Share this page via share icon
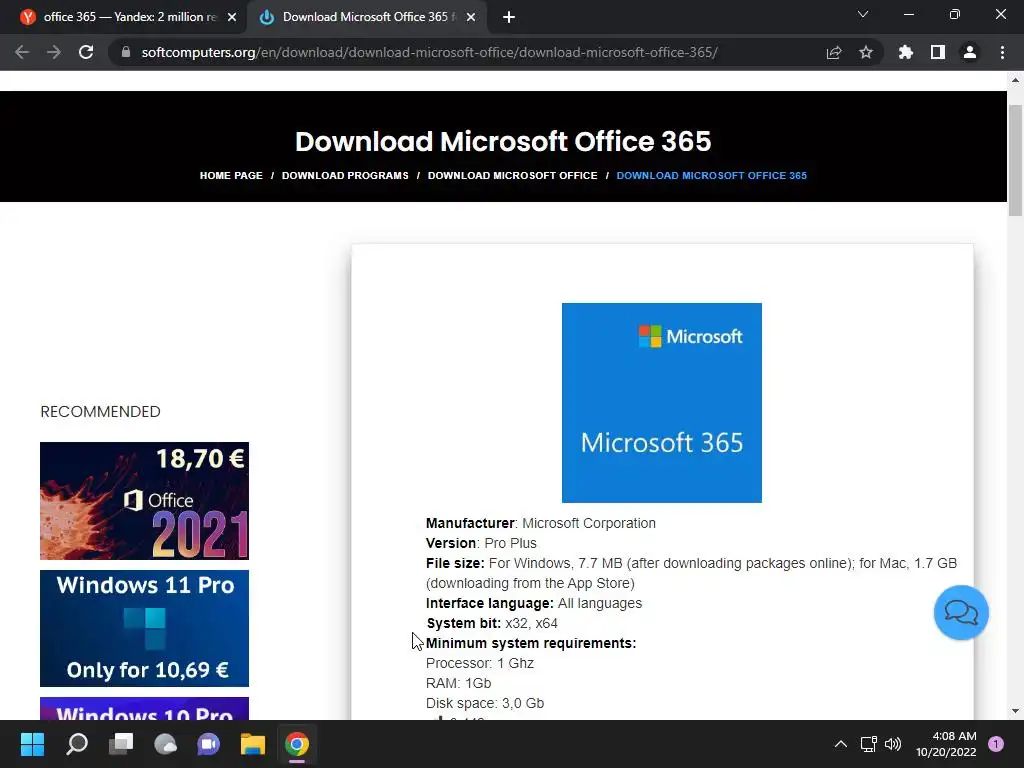Viewport: 1024px width, 768px height. tap(834, 52)
